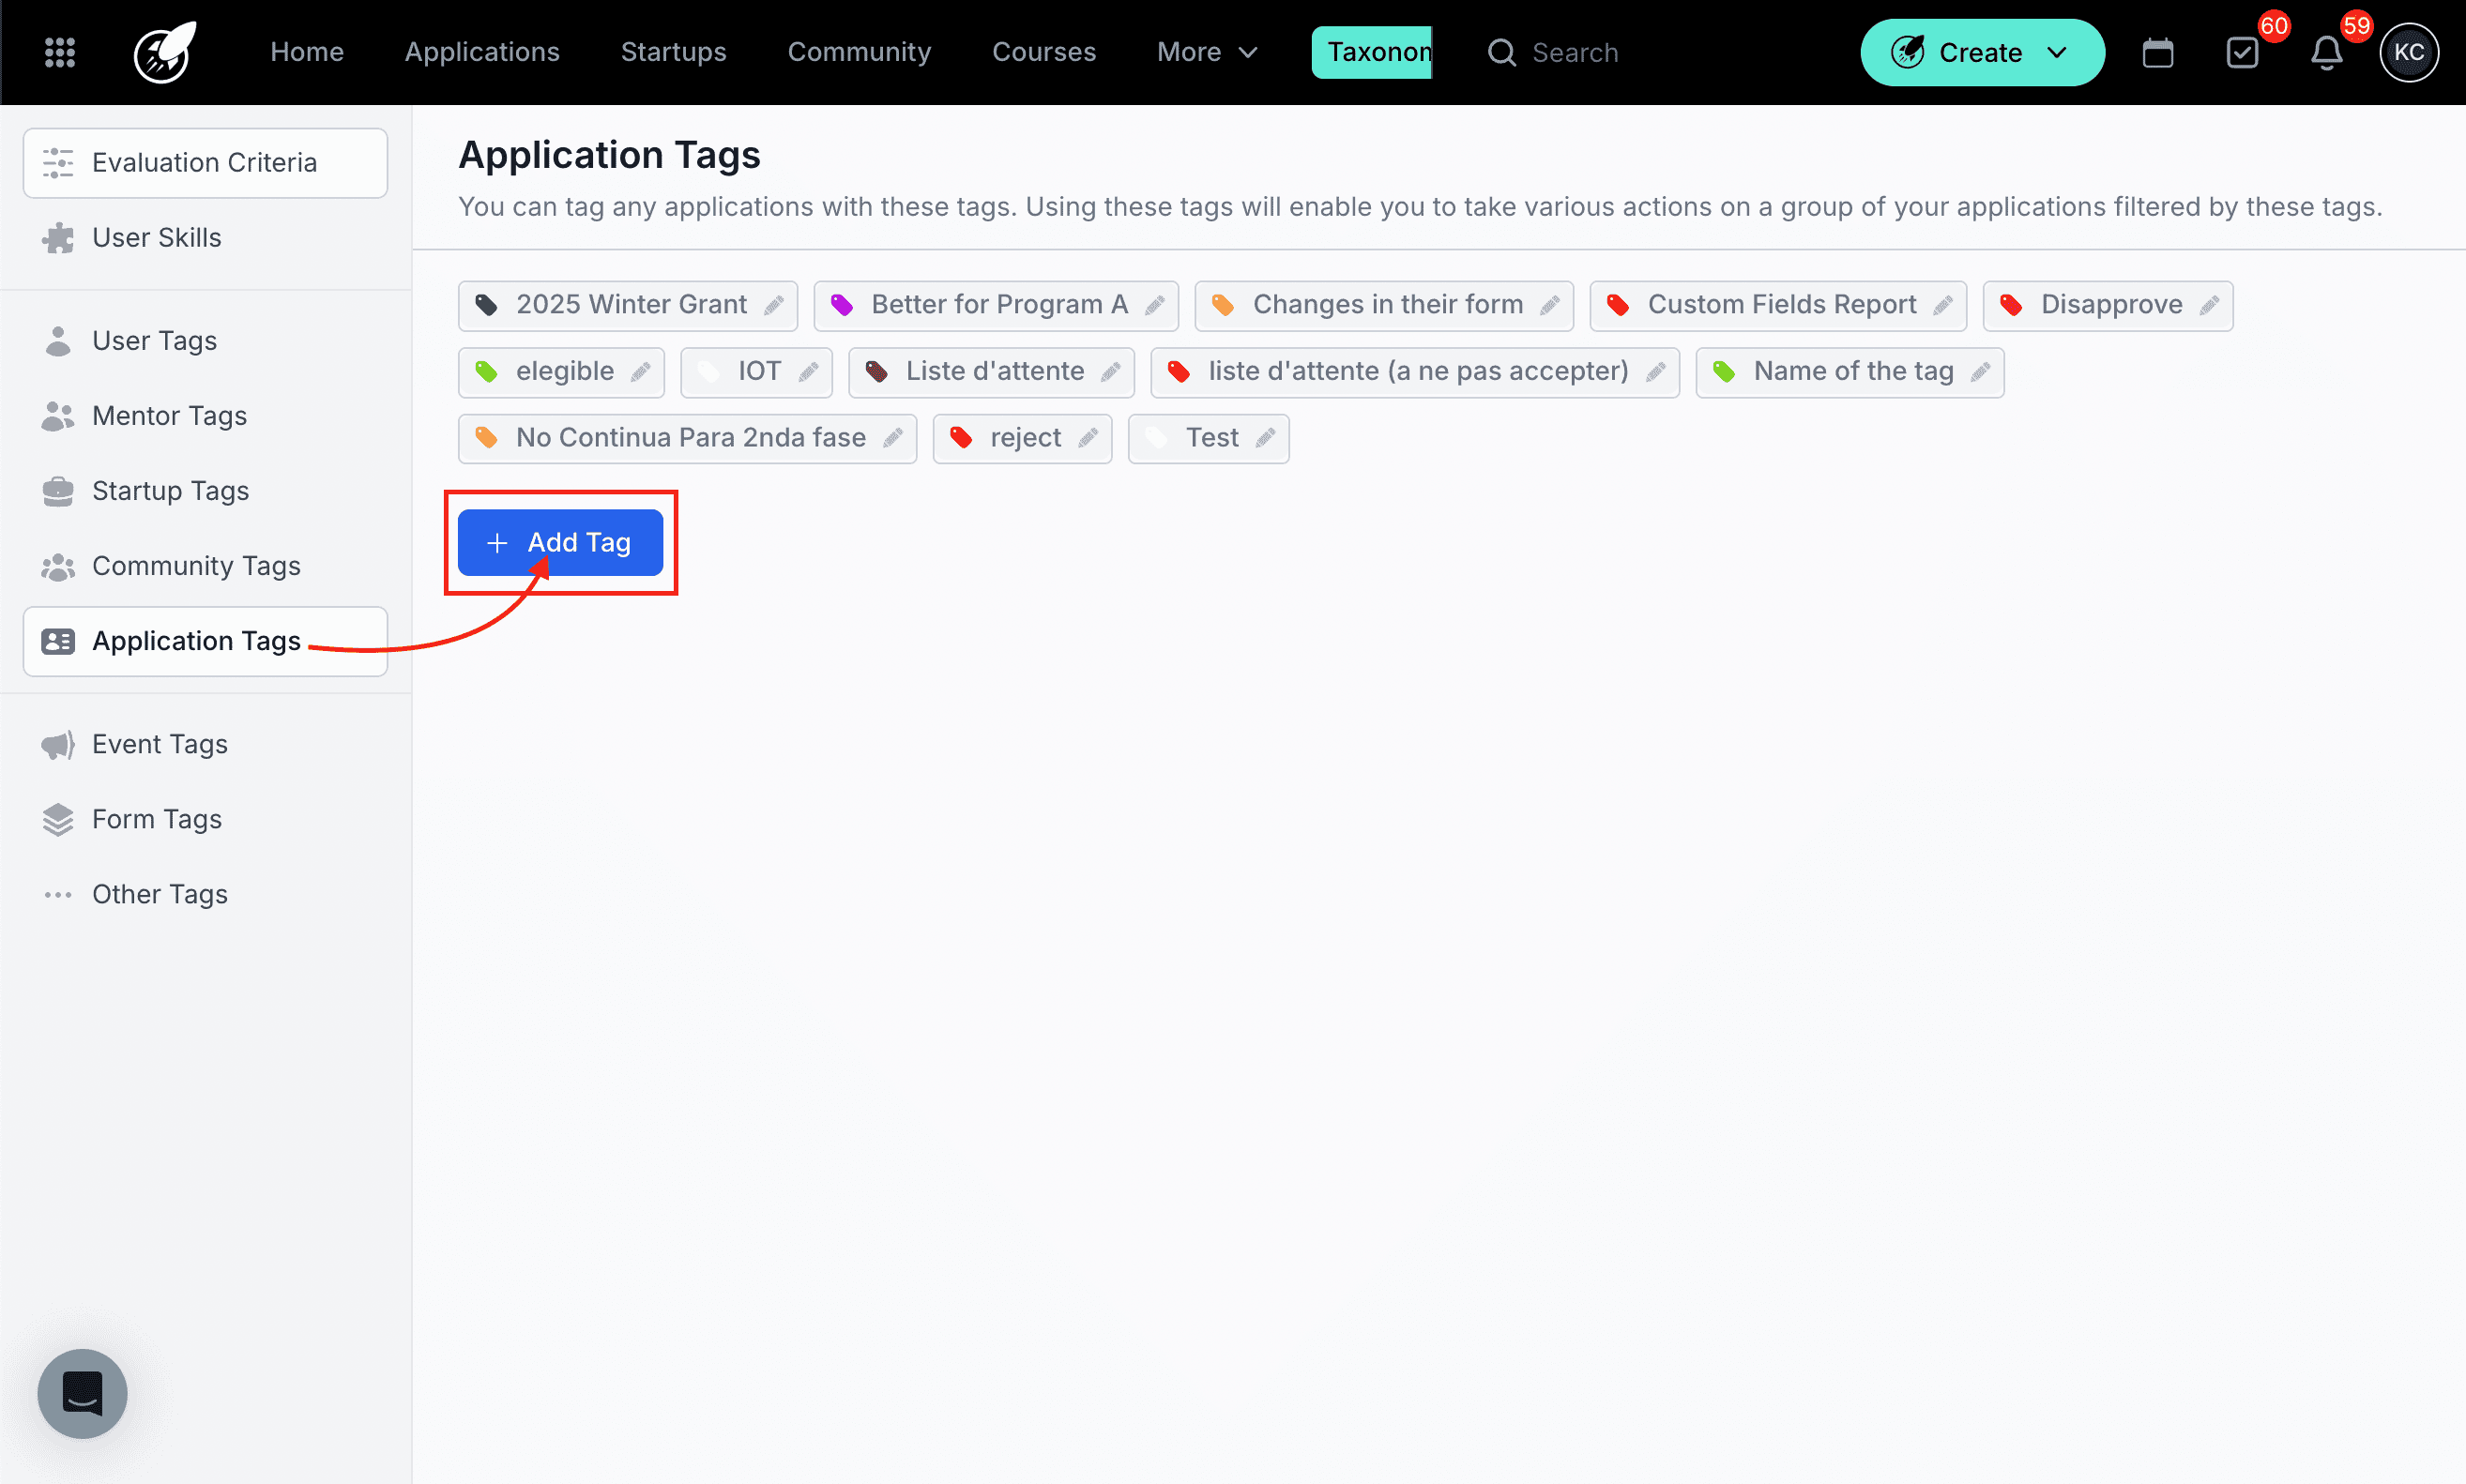2466x1484 pixels.
Task: Expand the More navigation menu
Action: click(1205, 52)
